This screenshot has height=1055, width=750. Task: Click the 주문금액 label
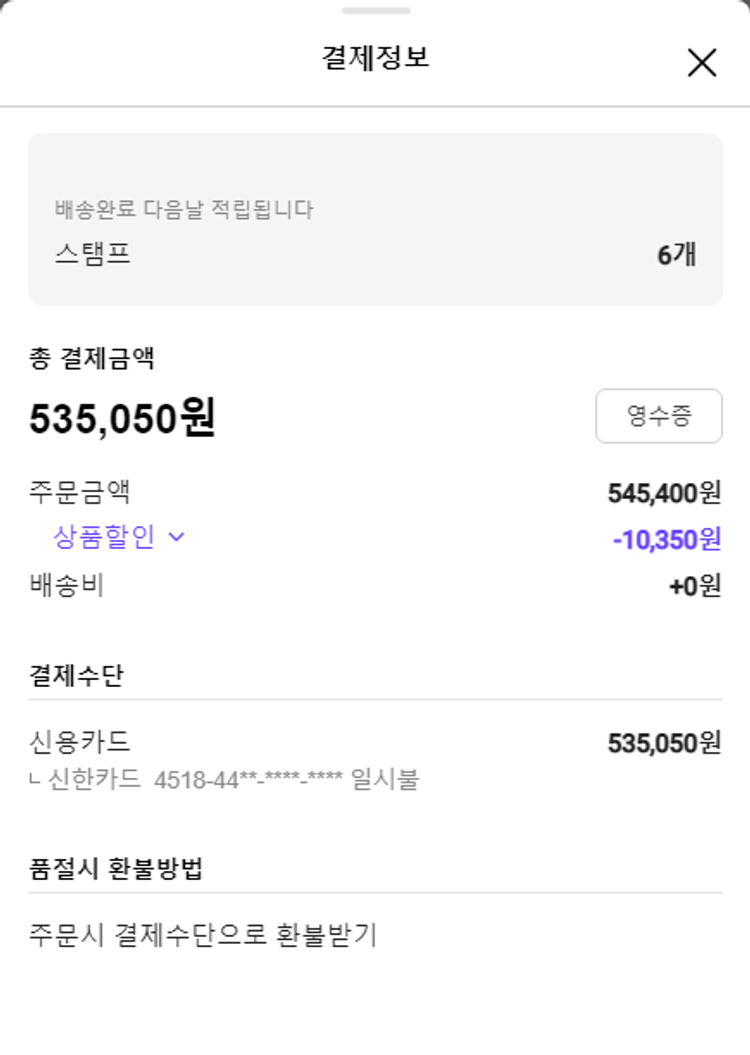[x=80, y=492]
